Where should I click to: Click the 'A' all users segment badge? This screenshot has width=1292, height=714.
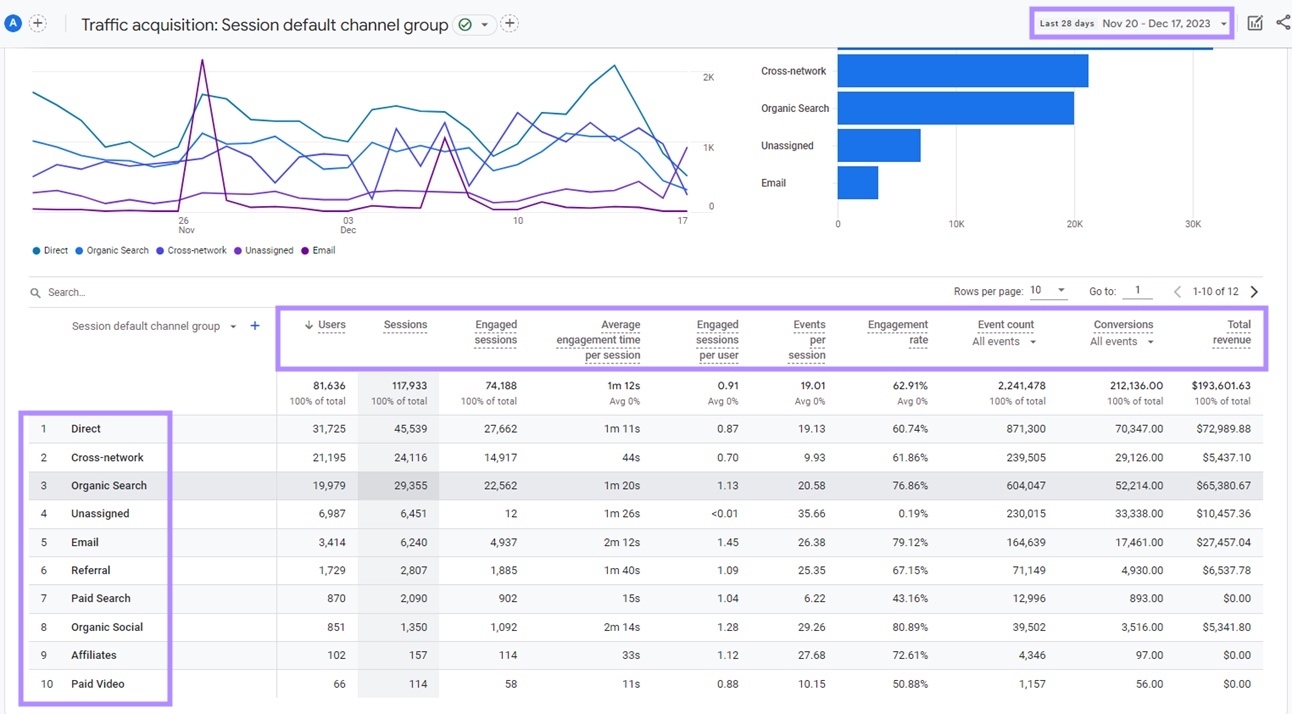(13, 23)
